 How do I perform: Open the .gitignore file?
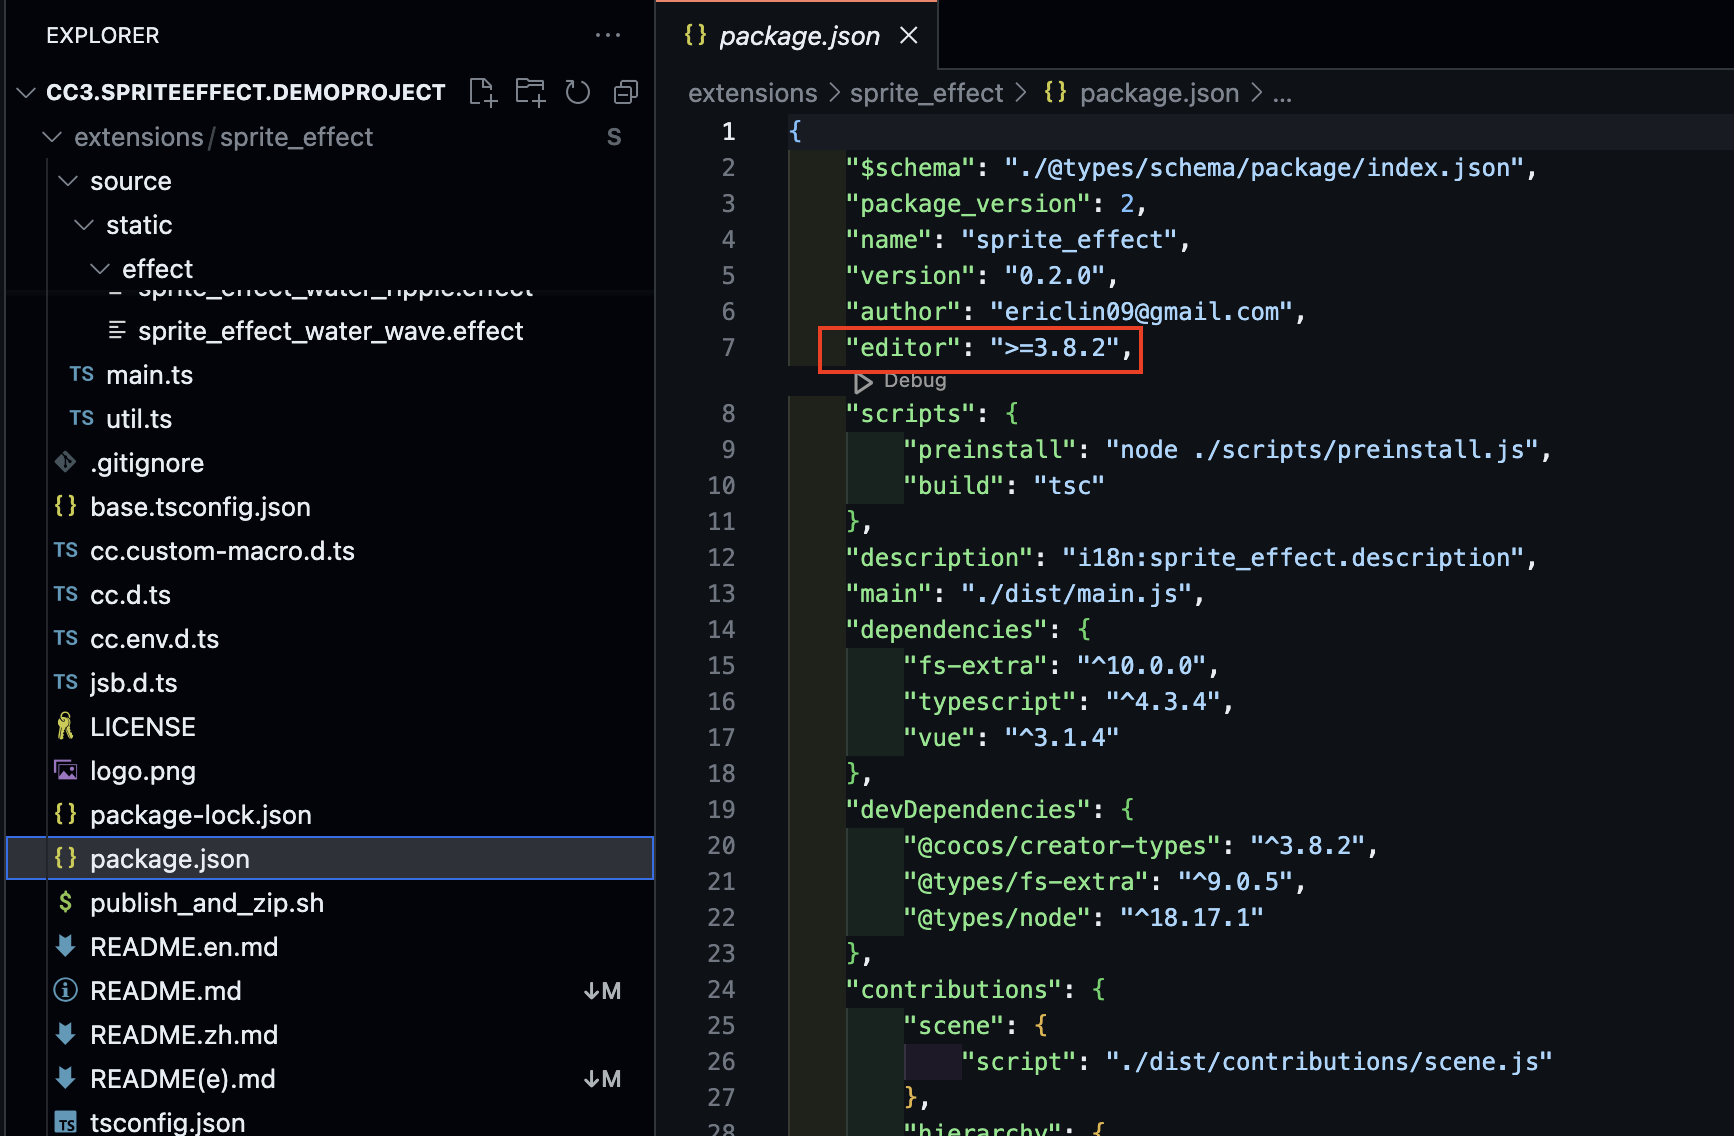tap(330, 463)
